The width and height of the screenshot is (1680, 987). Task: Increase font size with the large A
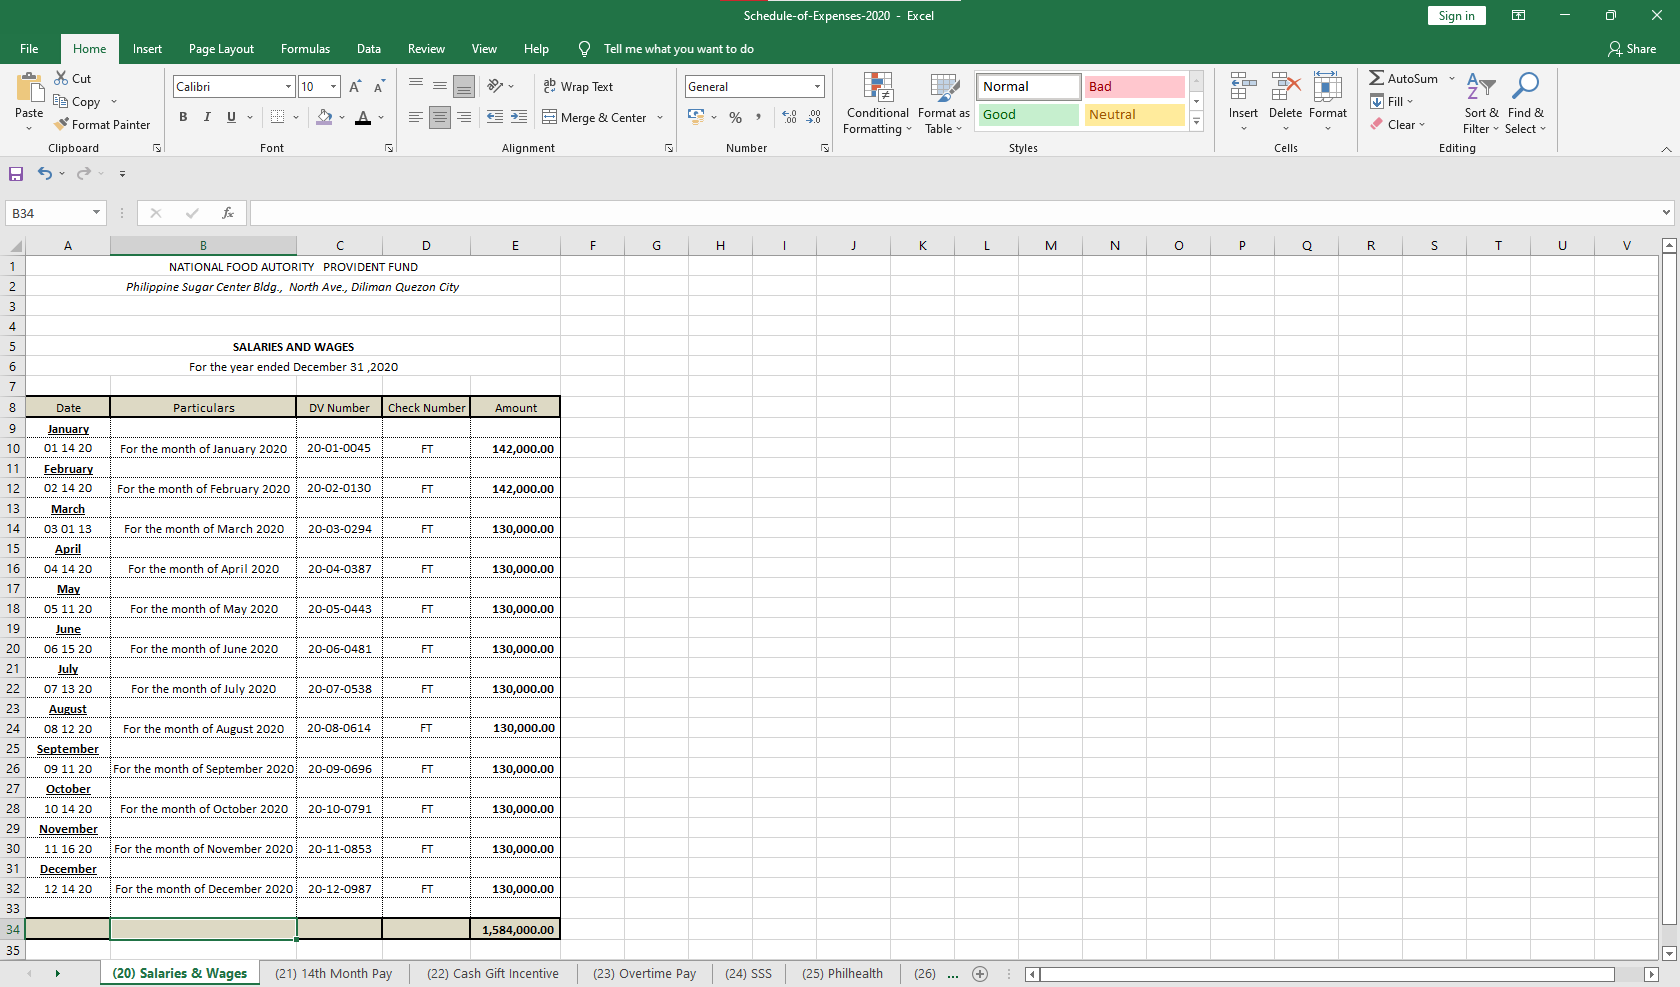click(x=355, y=87)
